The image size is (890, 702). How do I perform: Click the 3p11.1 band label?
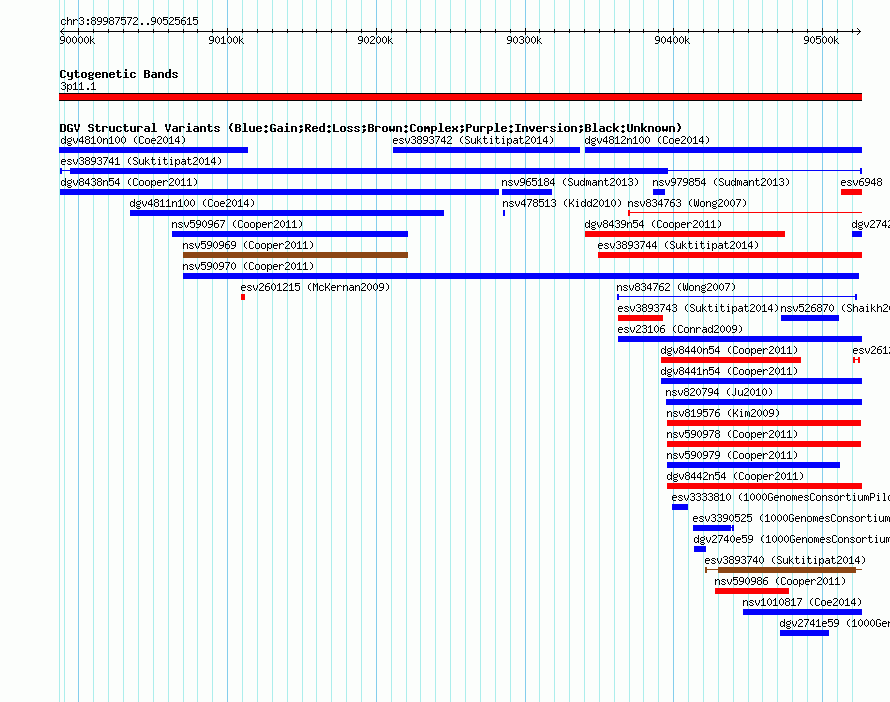coord(78,86)
